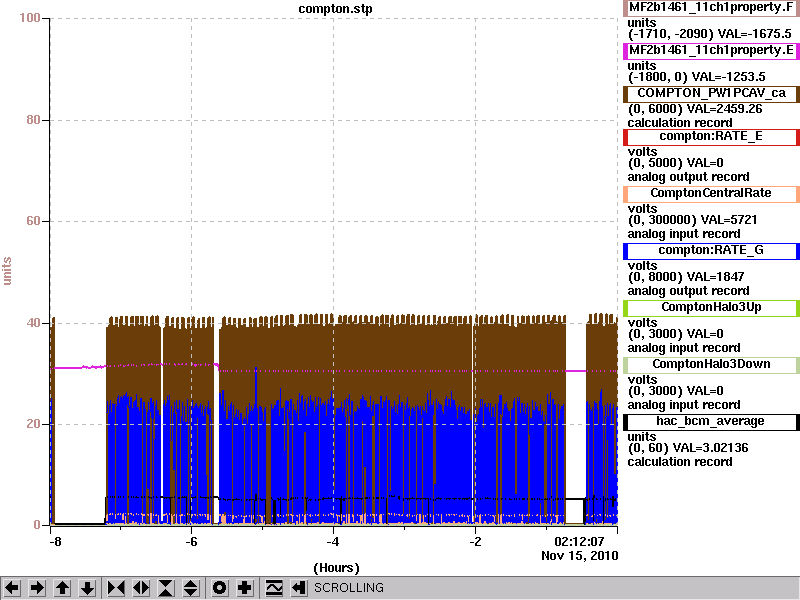
Task: Click the 80 tick label on y-axis
Action: click(x=33, y=120)
